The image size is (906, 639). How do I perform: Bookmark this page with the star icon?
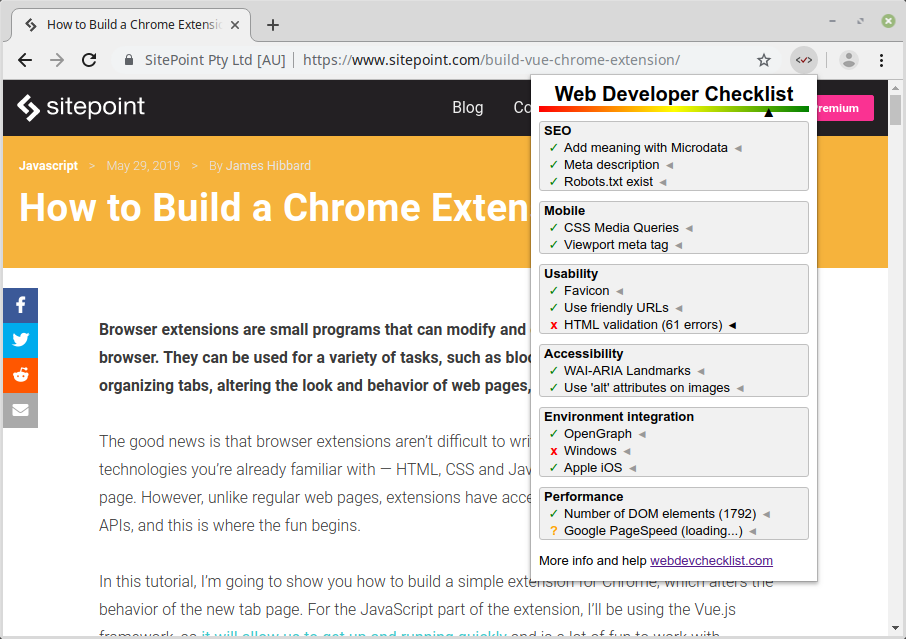764,60
